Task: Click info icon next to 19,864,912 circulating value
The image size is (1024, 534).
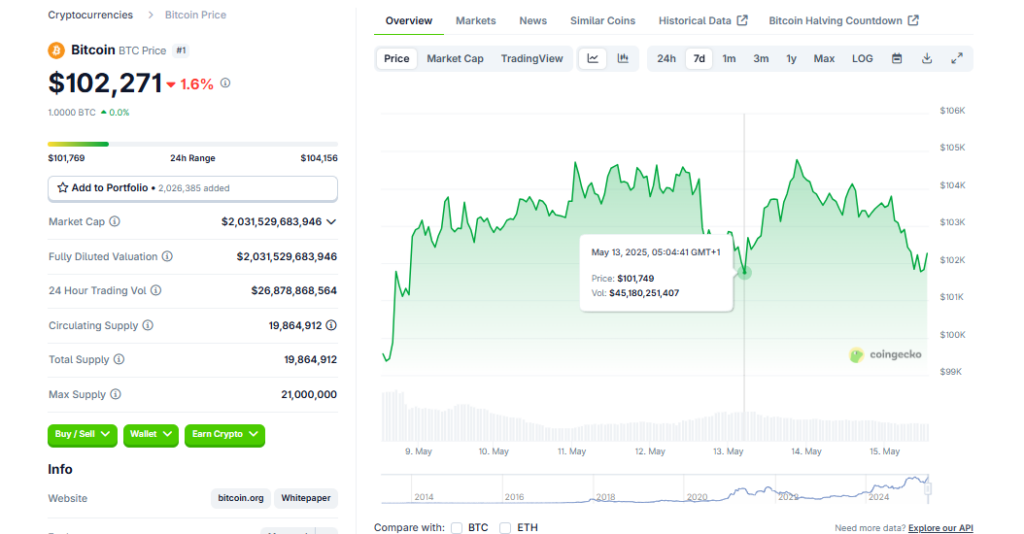Action: tap(331, 325)
